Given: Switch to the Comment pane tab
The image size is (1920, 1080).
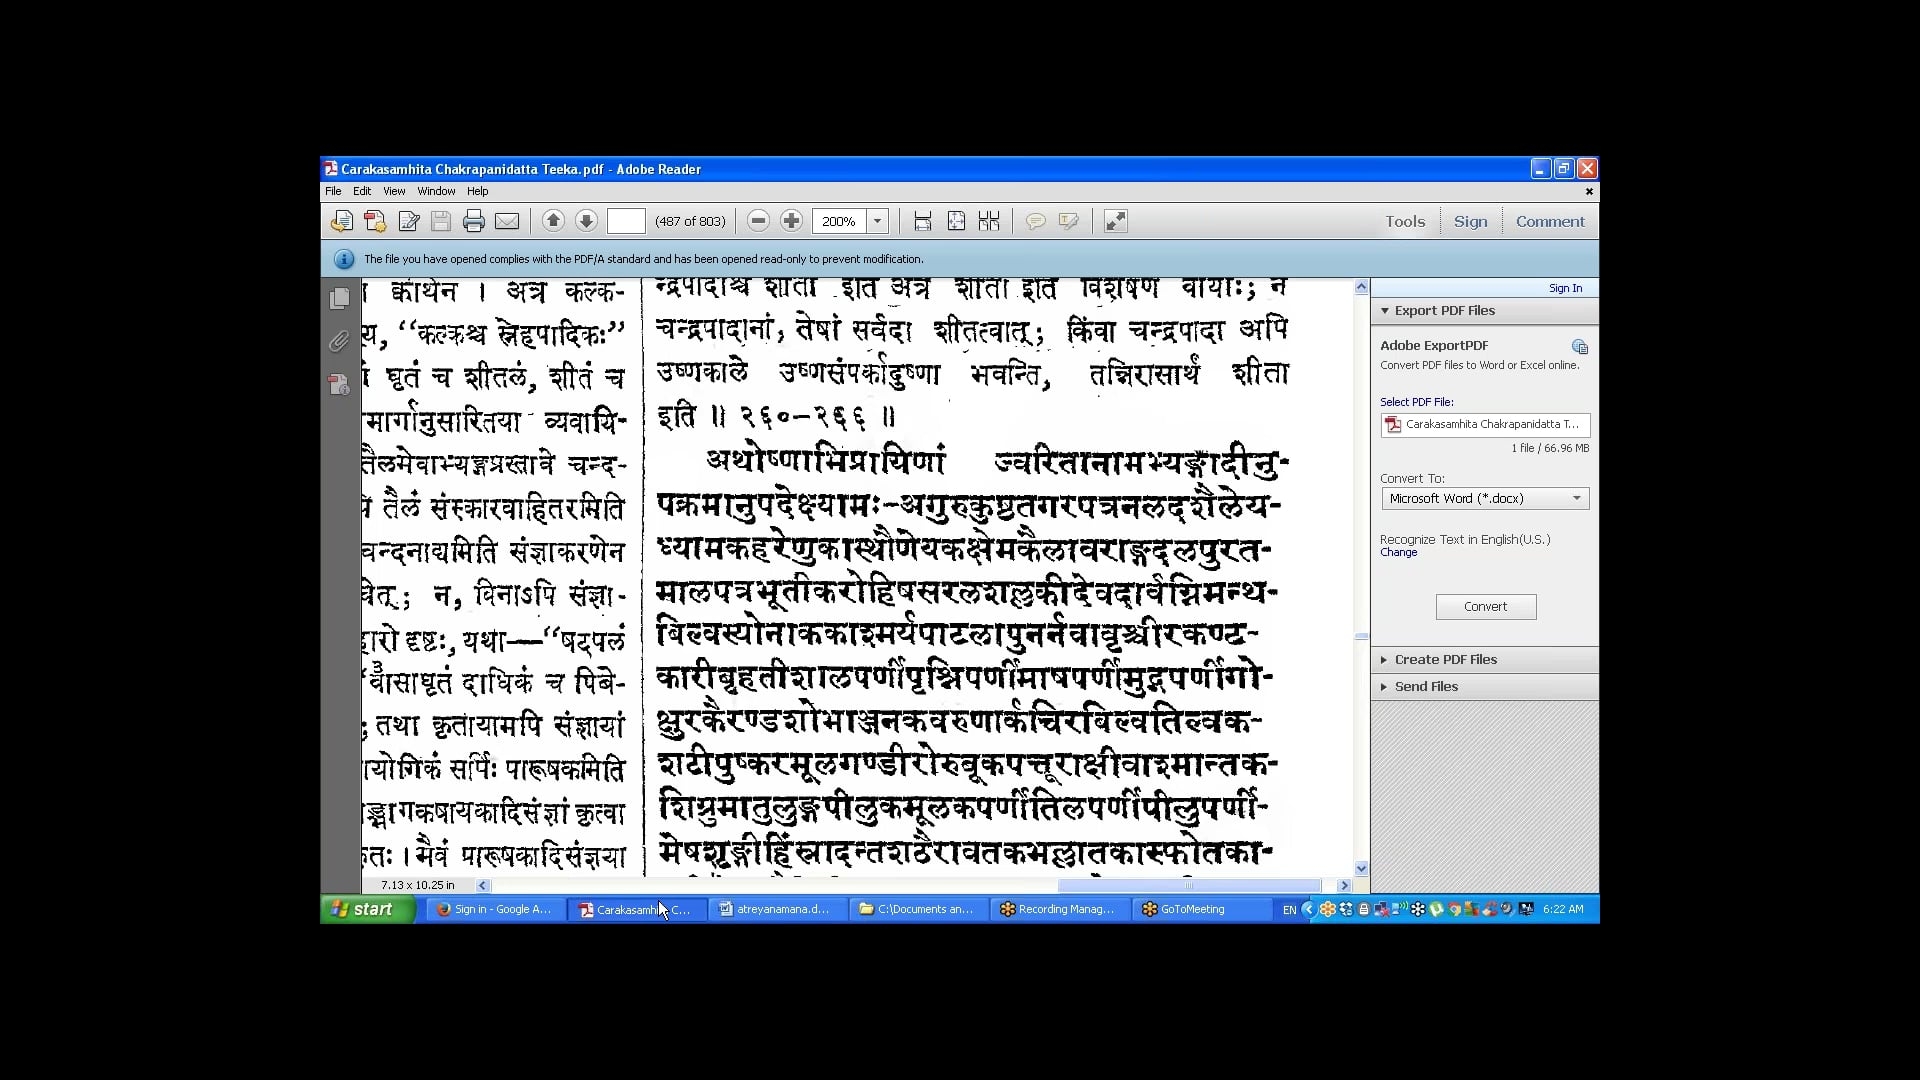Looking at the screenshot, I should pyautogui.click(x=1549, y=221).
